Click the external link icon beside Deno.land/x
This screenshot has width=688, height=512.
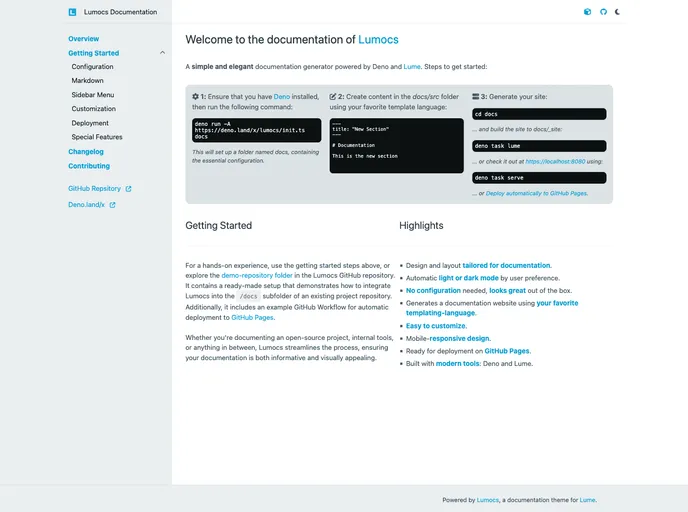click(112, 205)
